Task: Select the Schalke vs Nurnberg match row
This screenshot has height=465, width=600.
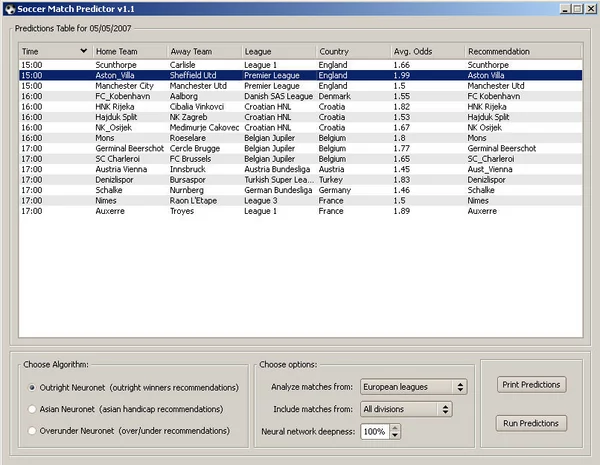Action: [301, 190]
